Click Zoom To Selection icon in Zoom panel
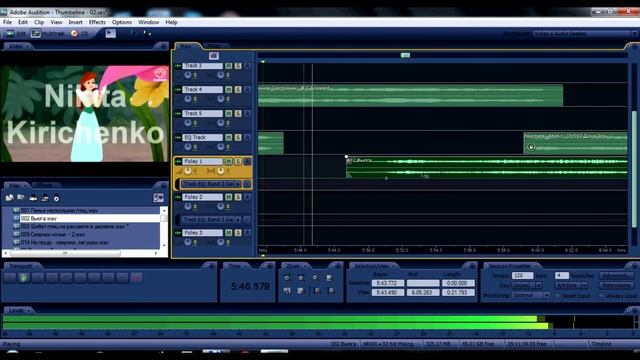This screenshot has height=360, width=640. (x=330, y=278)
